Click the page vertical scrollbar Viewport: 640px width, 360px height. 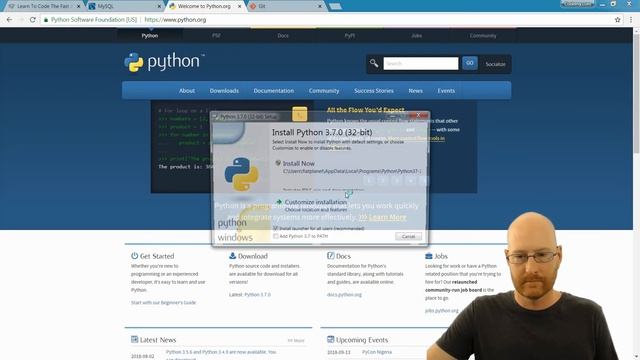click(636, 93)
